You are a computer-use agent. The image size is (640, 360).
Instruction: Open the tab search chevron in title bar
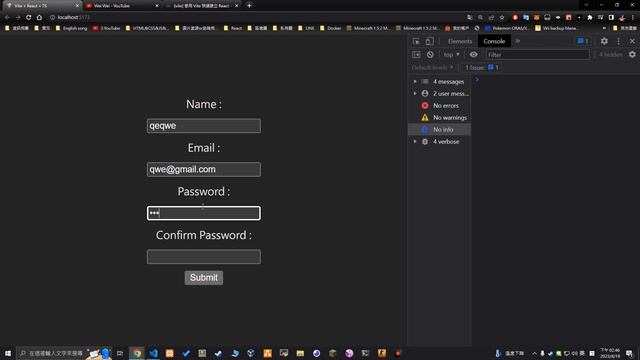pos(586,5)
